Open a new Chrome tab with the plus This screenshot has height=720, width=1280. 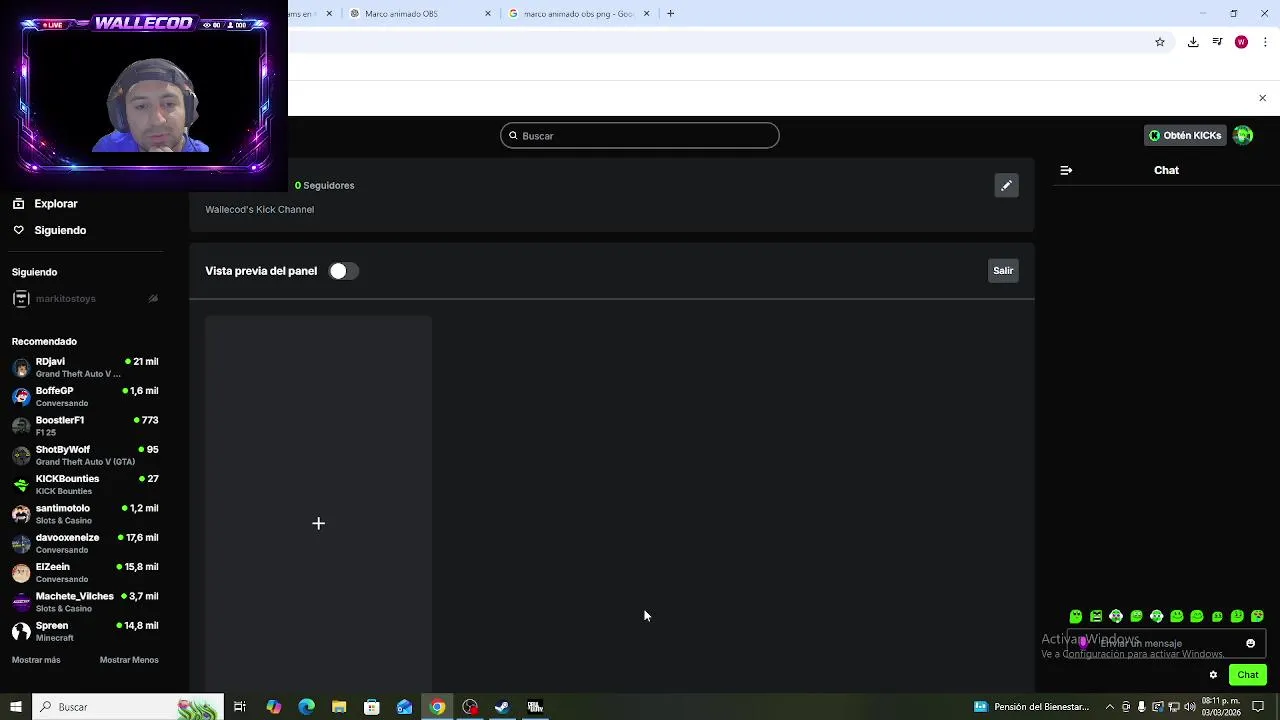click(670, 14)
